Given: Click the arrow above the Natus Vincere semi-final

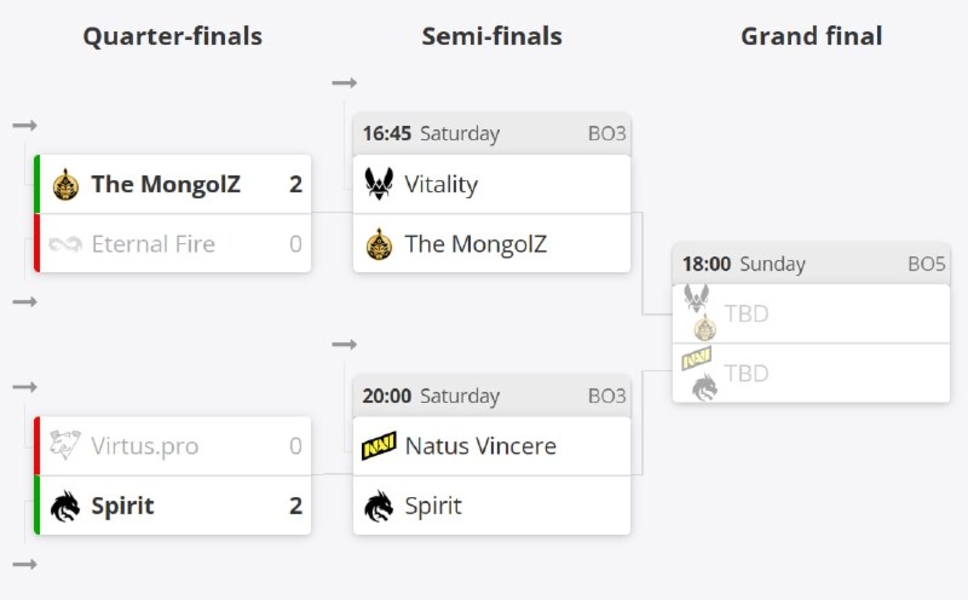Looking at the screenshot, I should 345,345.
